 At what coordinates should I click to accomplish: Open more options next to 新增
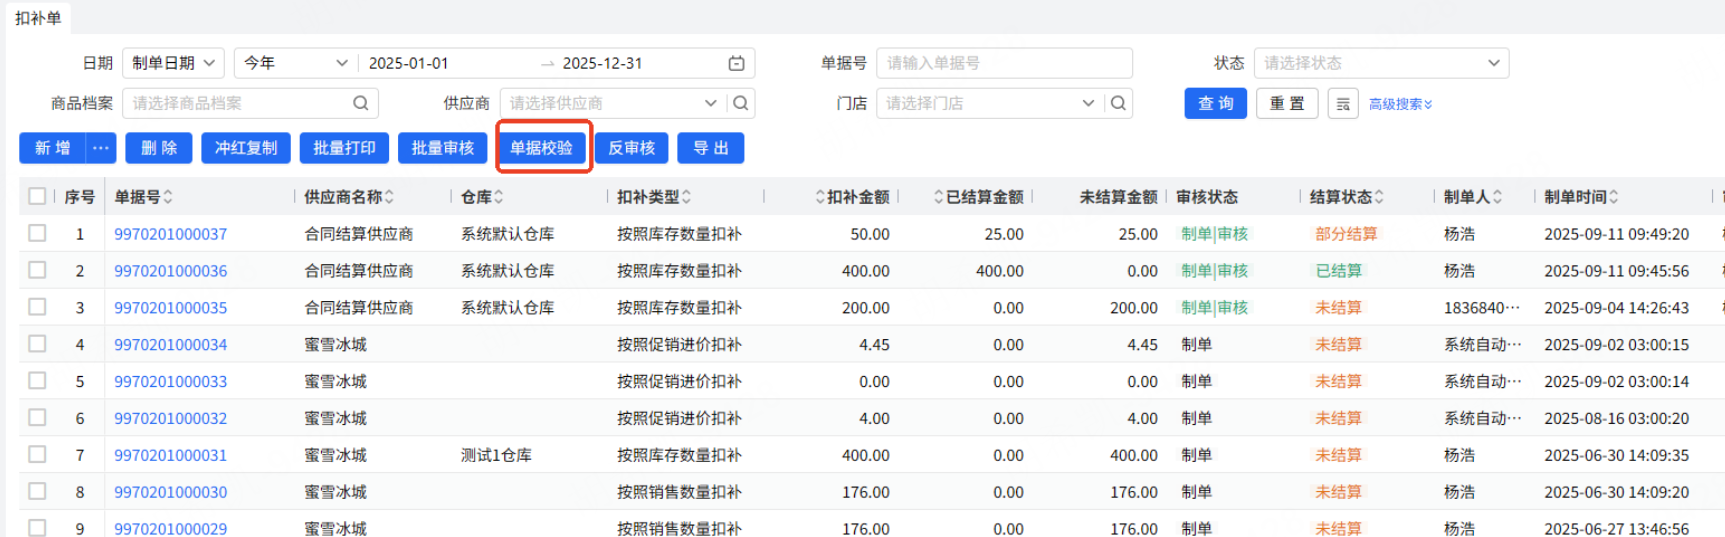[x=101, y=148]
